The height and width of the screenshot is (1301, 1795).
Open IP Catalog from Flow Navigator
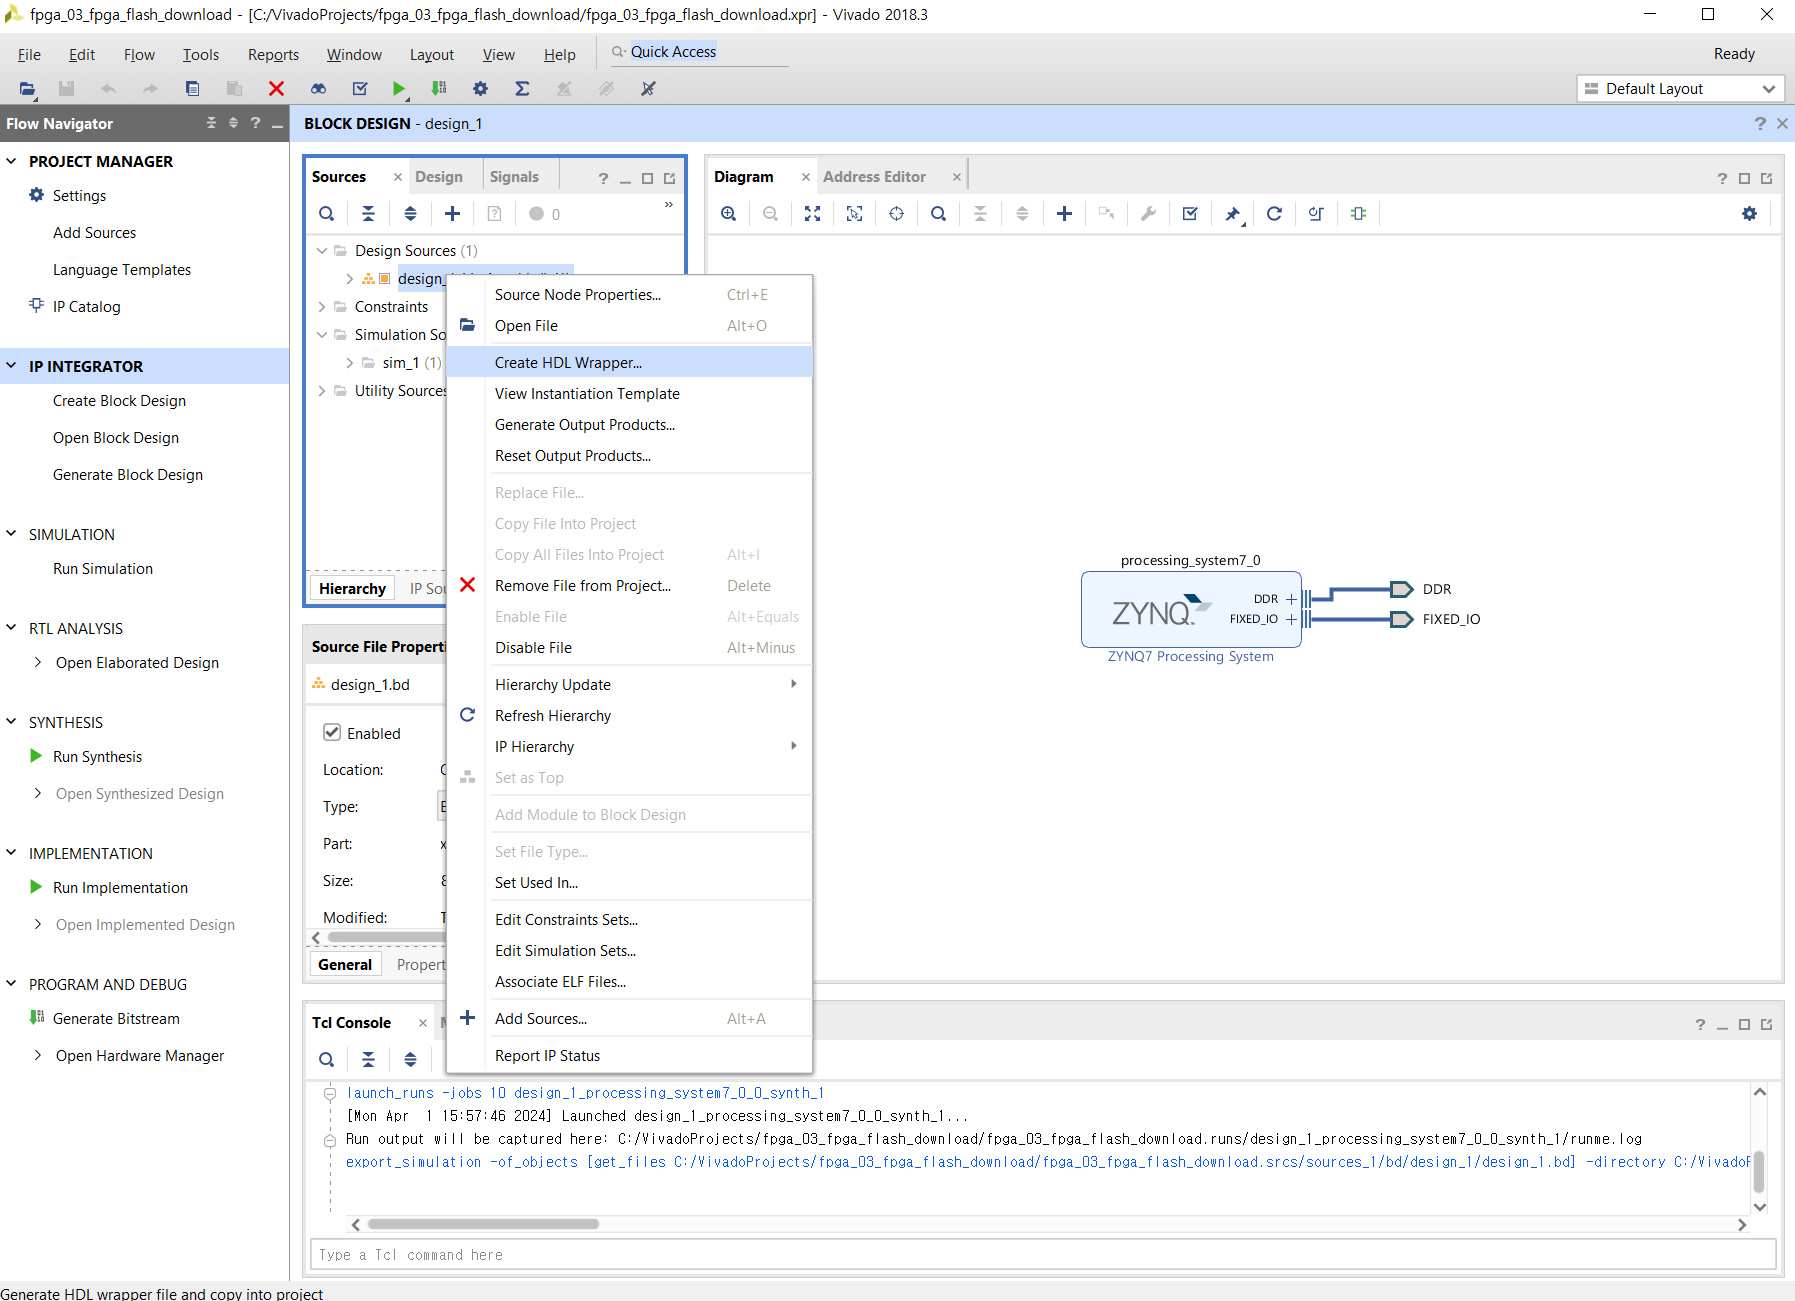[86, 307]
